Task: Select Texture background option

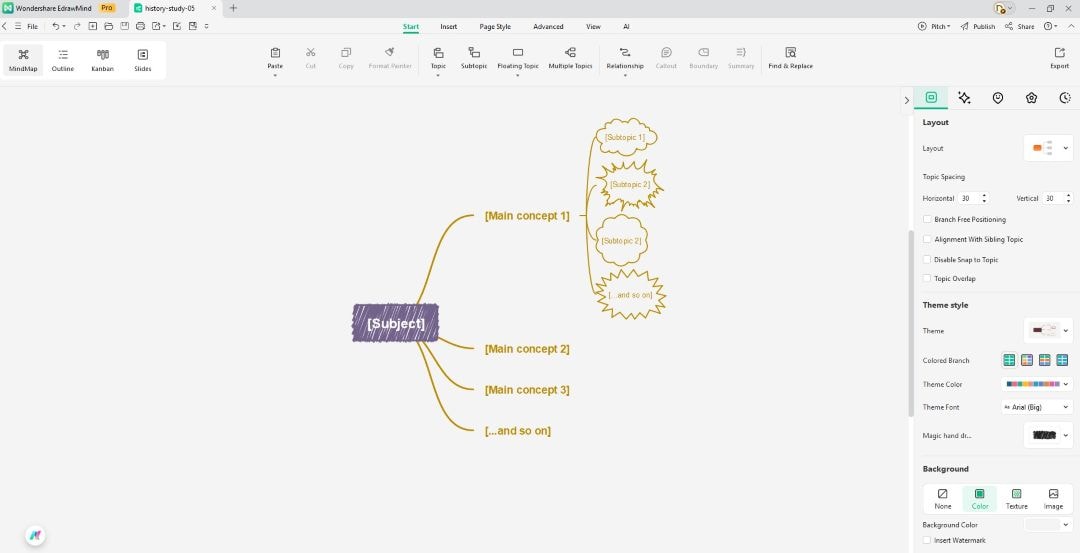Action: pos(1017,499)
